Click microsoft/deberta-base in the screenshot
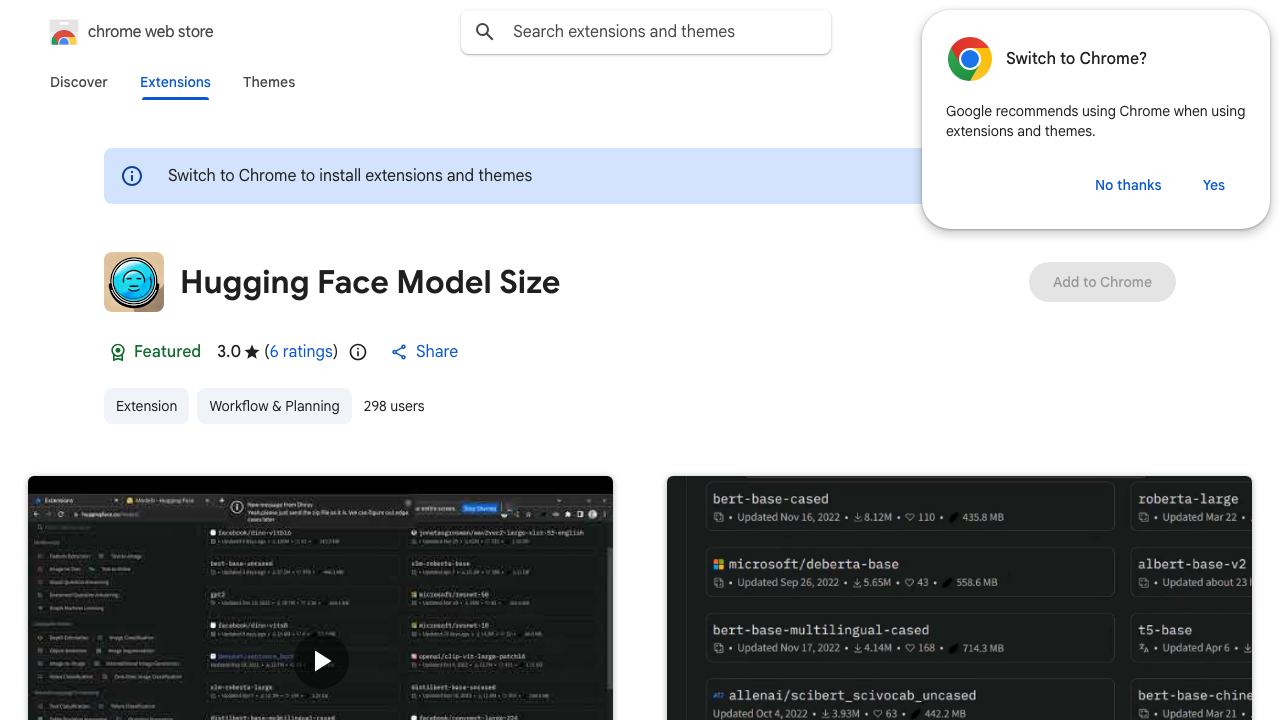Viewport: 1280px width, 720px height. 813,564
